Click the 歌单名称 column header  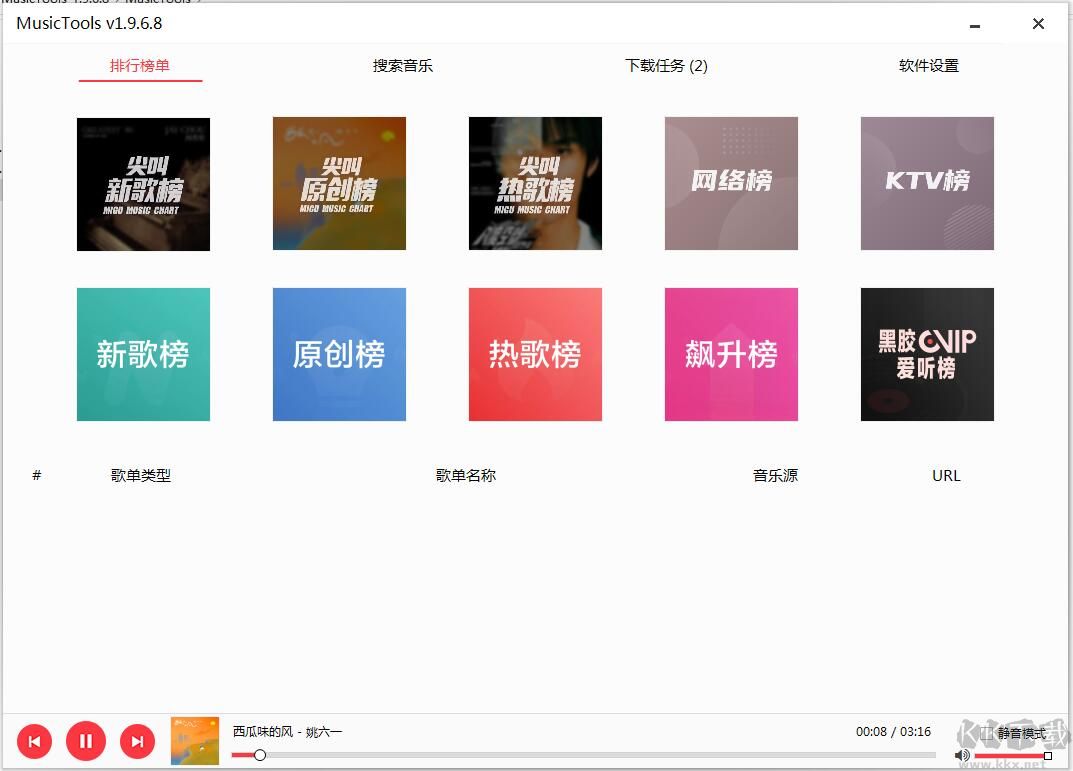(x=466, y=475)
